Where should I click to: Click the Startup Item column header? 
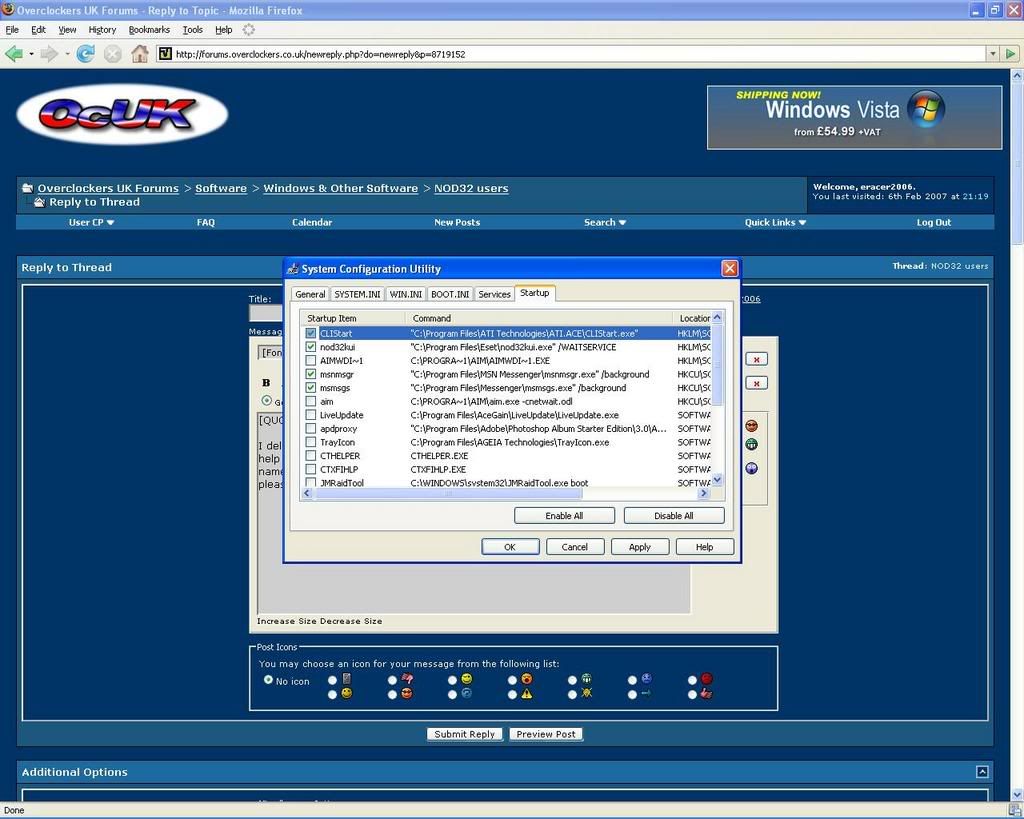(353, 318)
